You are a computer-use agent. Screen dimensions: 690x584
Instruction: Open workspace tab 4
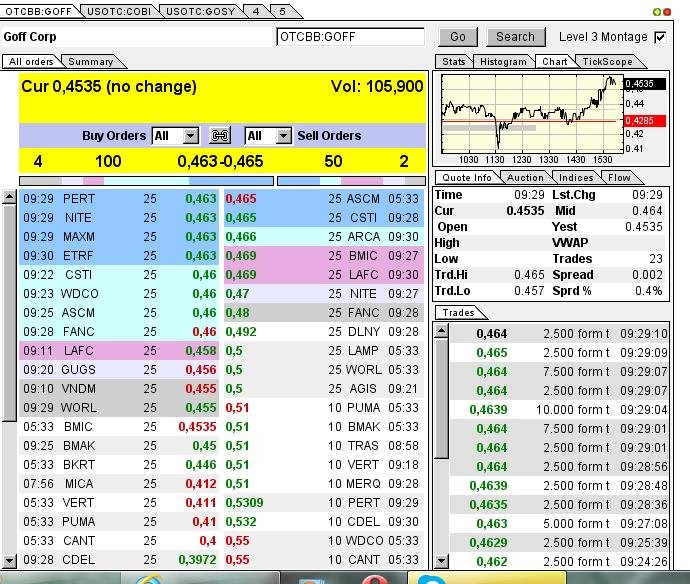point(256,11)
